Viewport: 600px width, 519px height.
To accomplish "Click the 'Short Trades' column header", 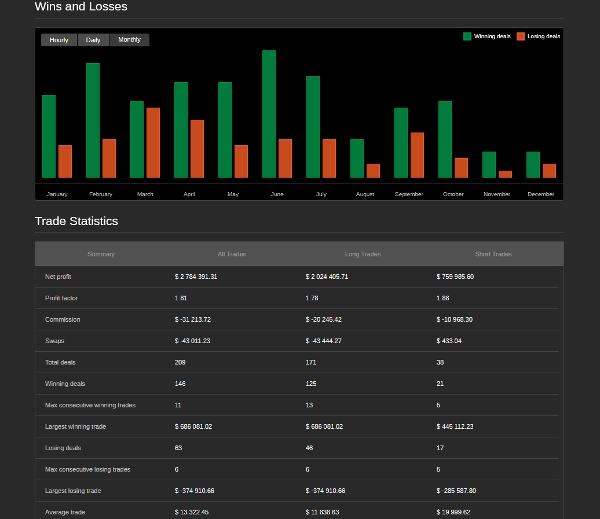I will click(x=494, y=254).
